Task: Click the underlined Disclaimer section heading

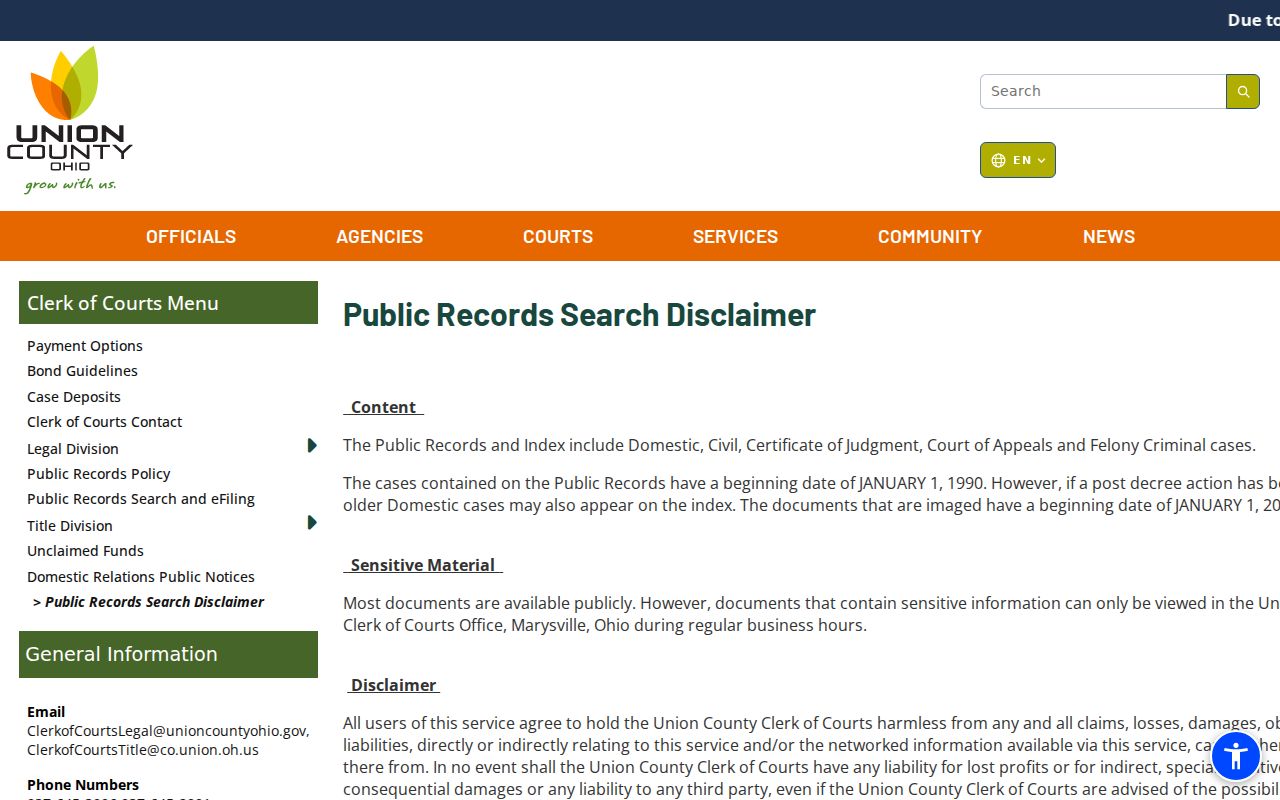Action: coord(392,685)
